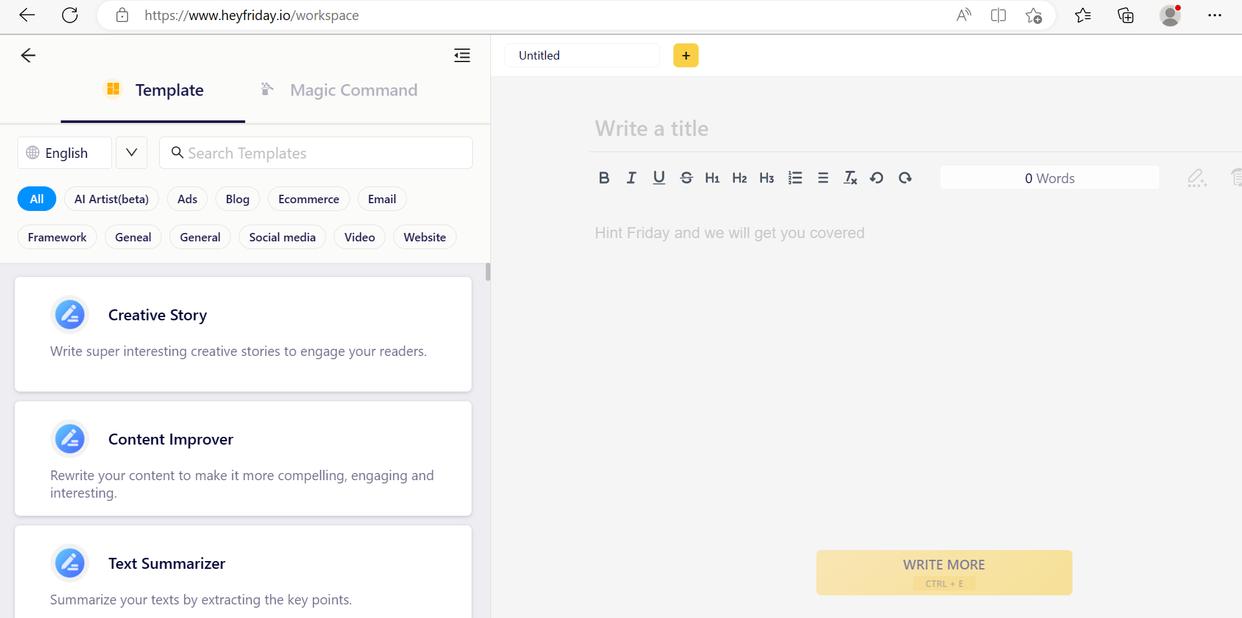Set Heading 3 style
Viewport: 1242px width, 618px height.
766,178
